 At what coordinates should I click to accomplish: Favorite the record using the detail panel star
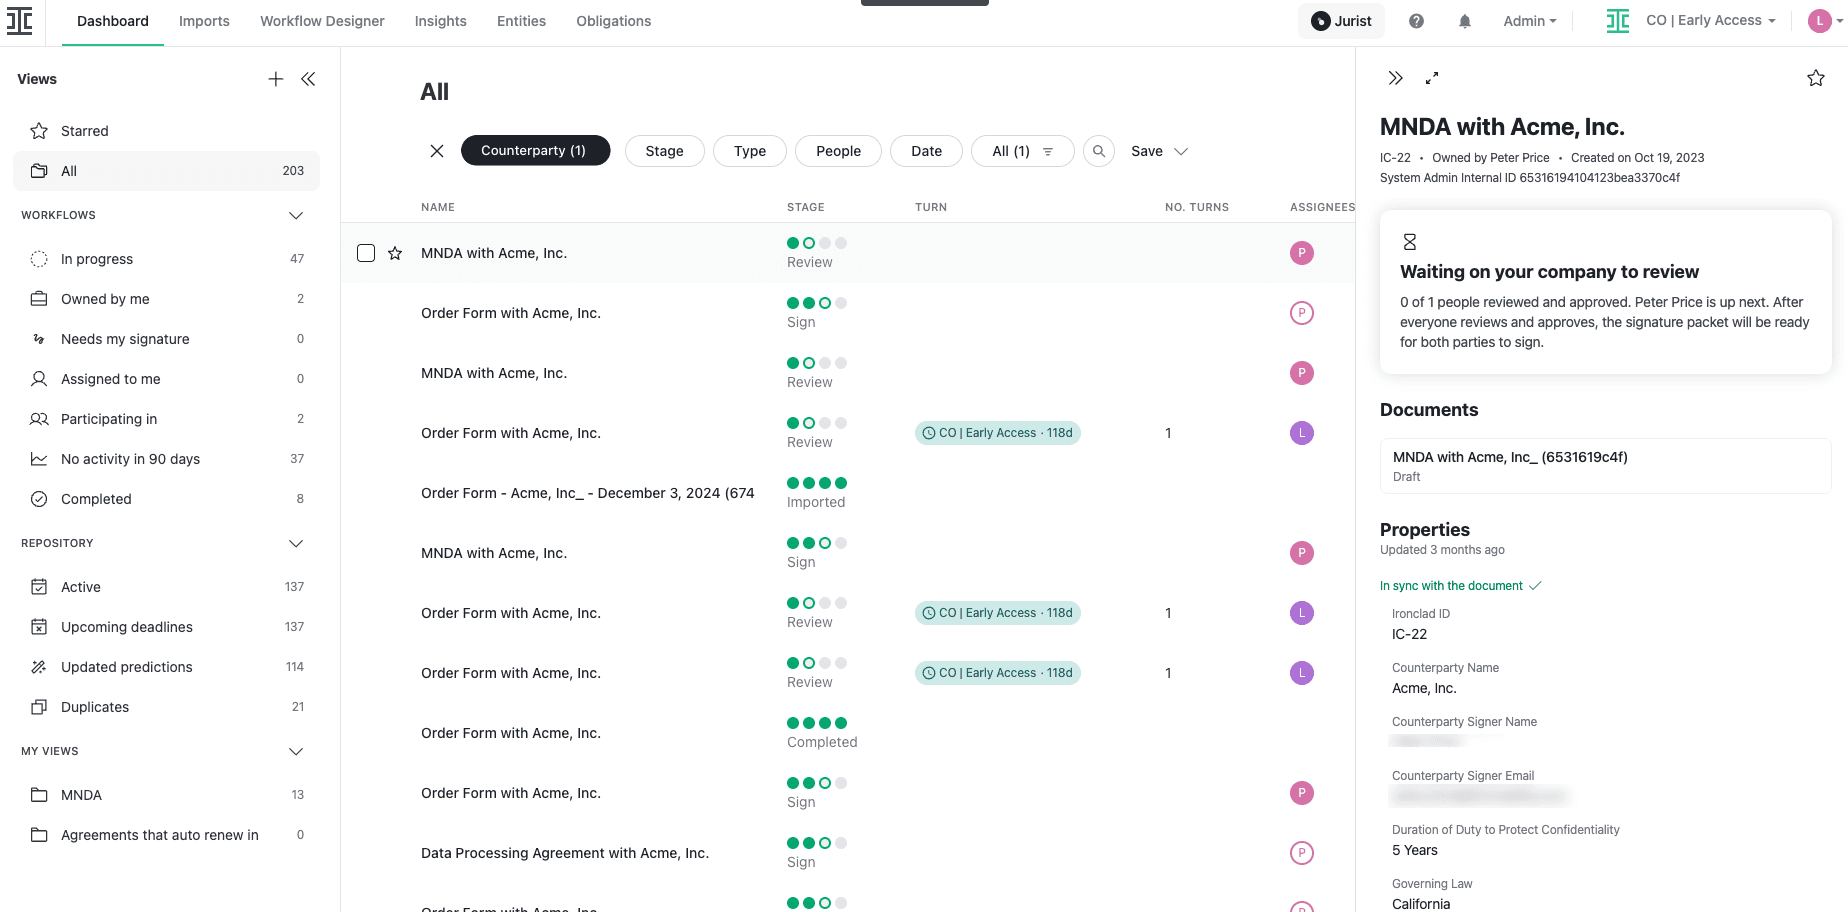pyautogui.click(x=1816, y=77)
